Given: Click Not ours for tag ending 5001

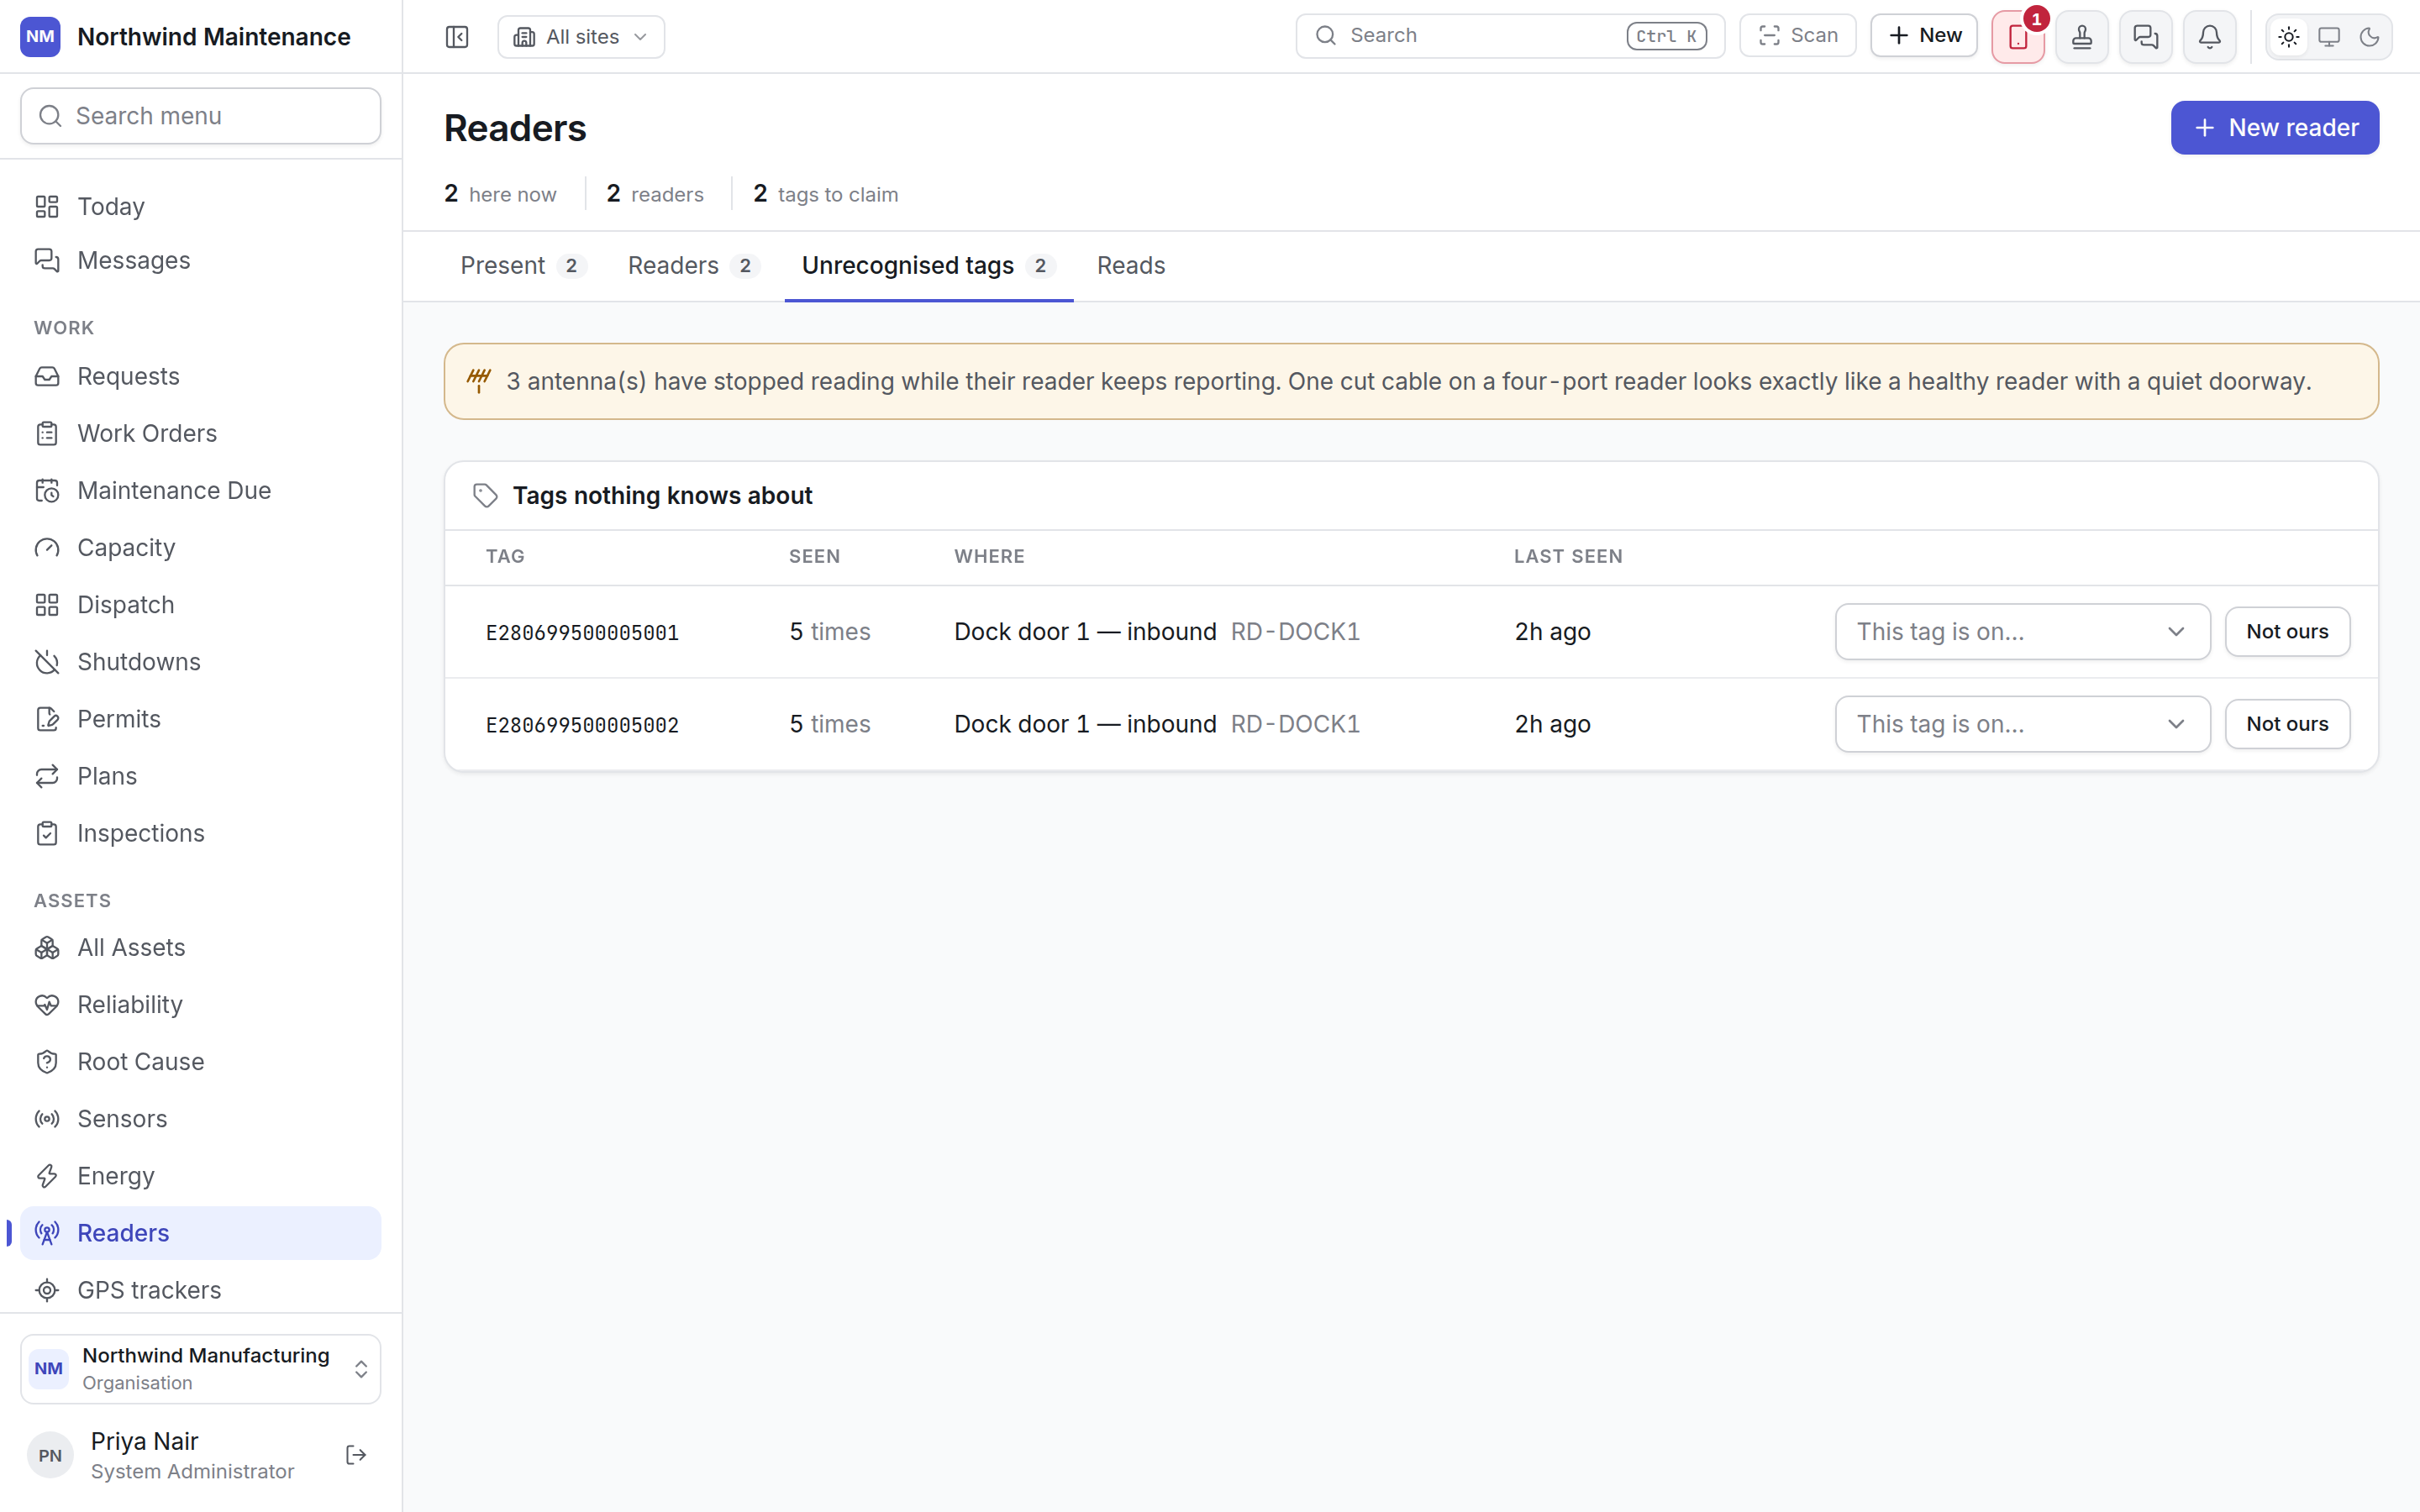Looking at the screenshot, I should tap(2287, 632).
